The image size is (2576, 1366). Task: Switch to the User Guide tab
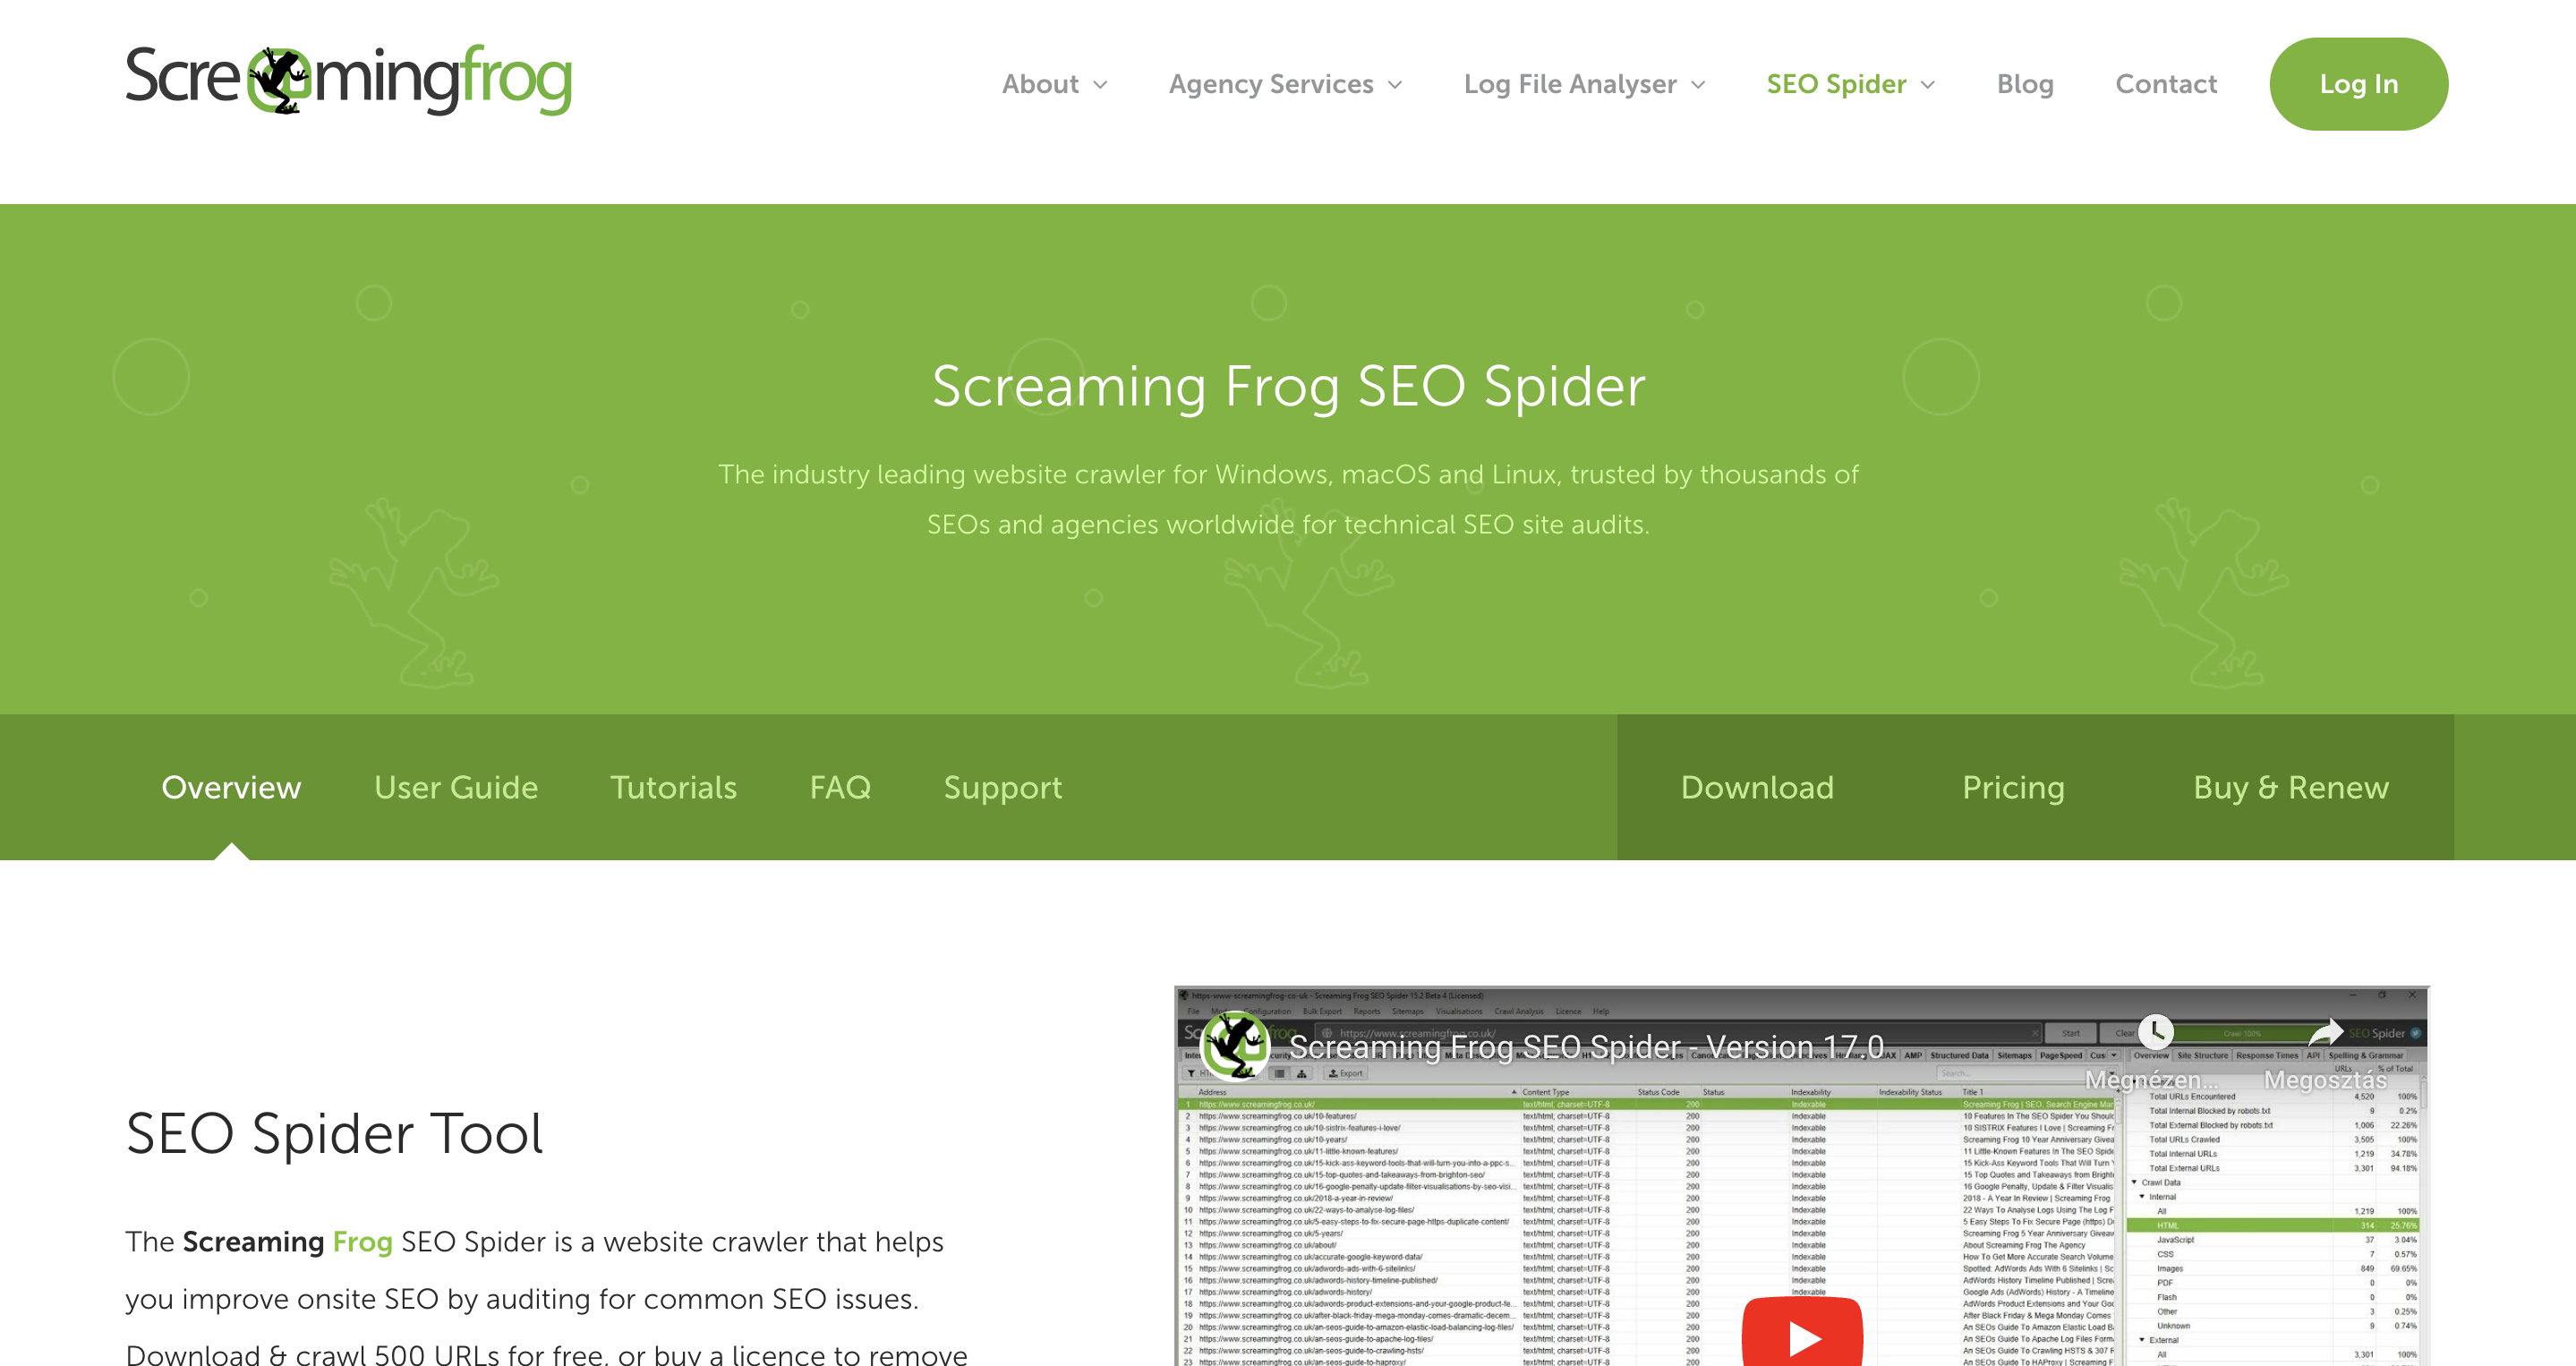pyautogui.click(x=455, y=787)
